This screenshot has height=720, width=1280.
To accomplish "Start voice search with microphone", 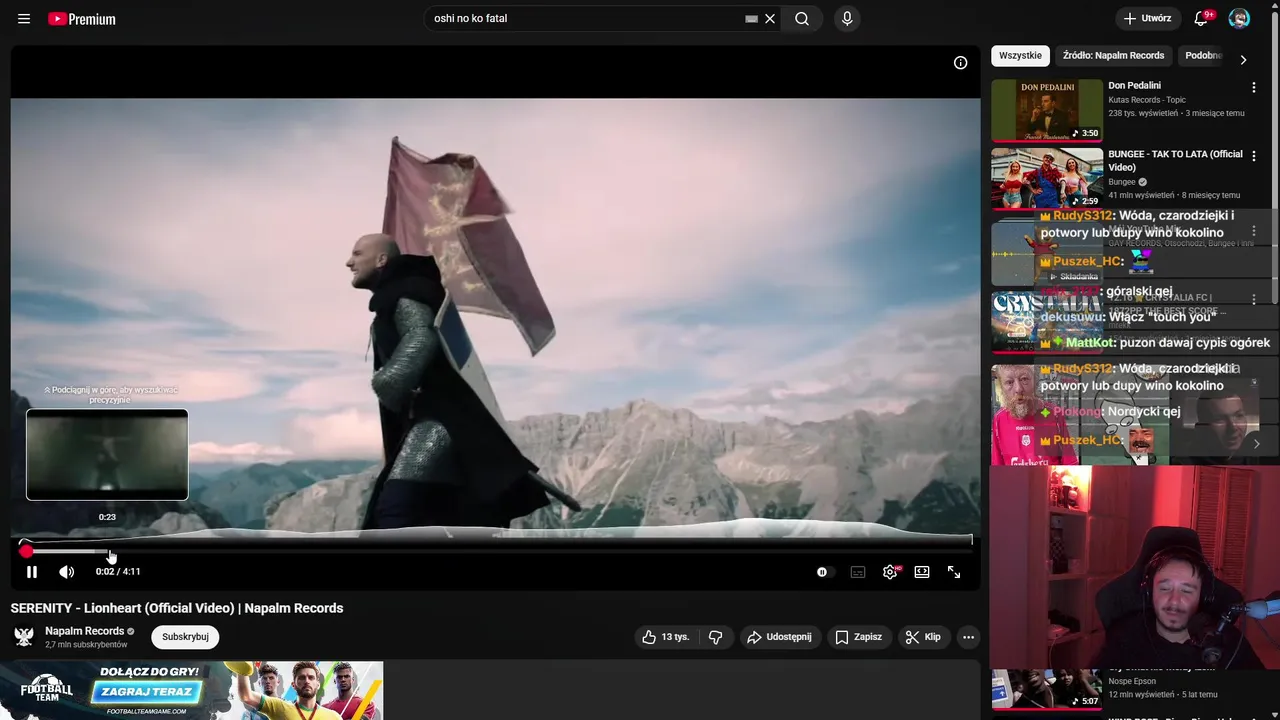I will point(847,19).
